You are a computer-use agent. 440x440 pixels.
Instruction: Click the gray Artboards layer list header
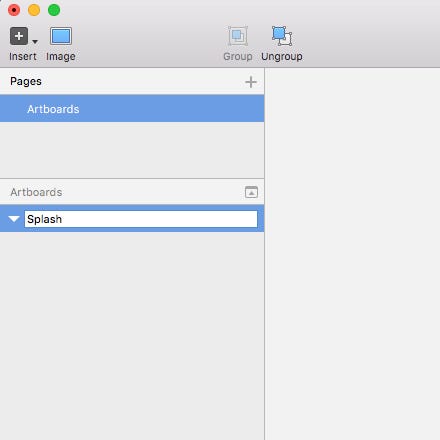pyautogui.click(x=36, y=192)
